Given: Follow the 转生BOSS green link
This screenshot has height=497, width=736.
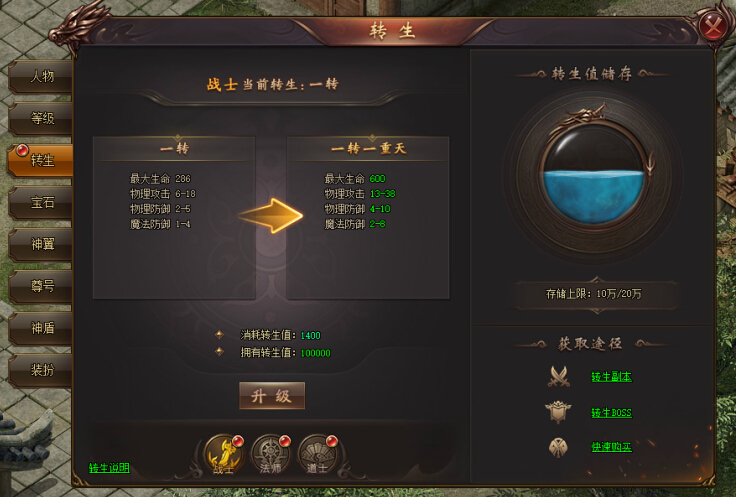Looking at the screenshot, I should point(611,413).
